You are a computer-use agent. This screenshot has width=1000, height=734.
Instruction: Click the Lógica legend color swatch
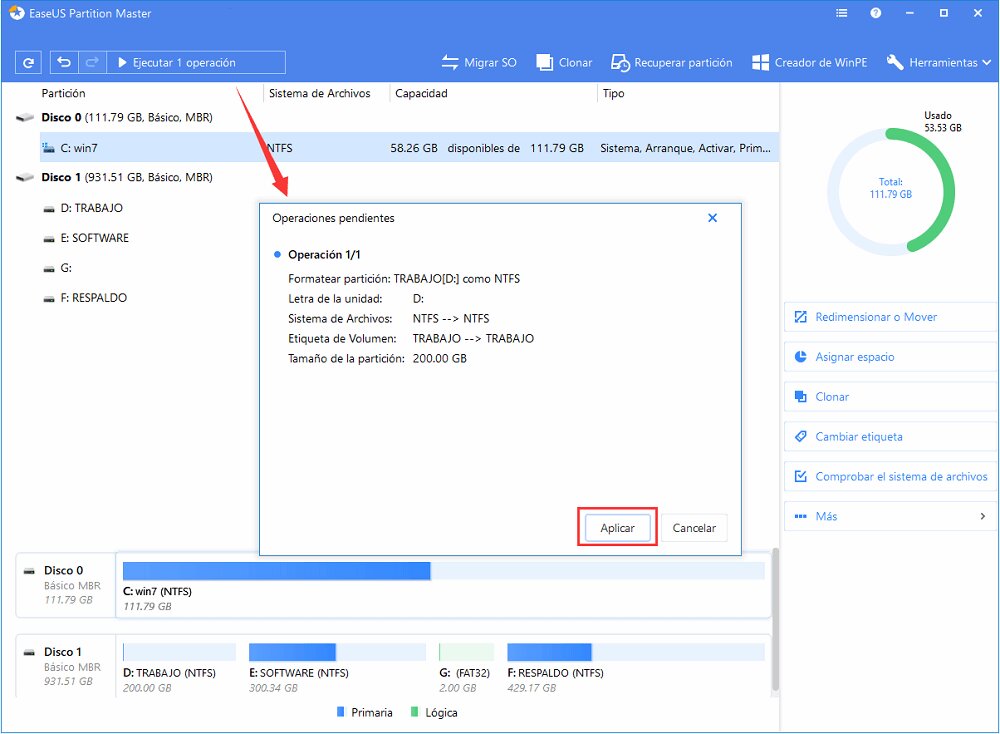click(415, 712)
